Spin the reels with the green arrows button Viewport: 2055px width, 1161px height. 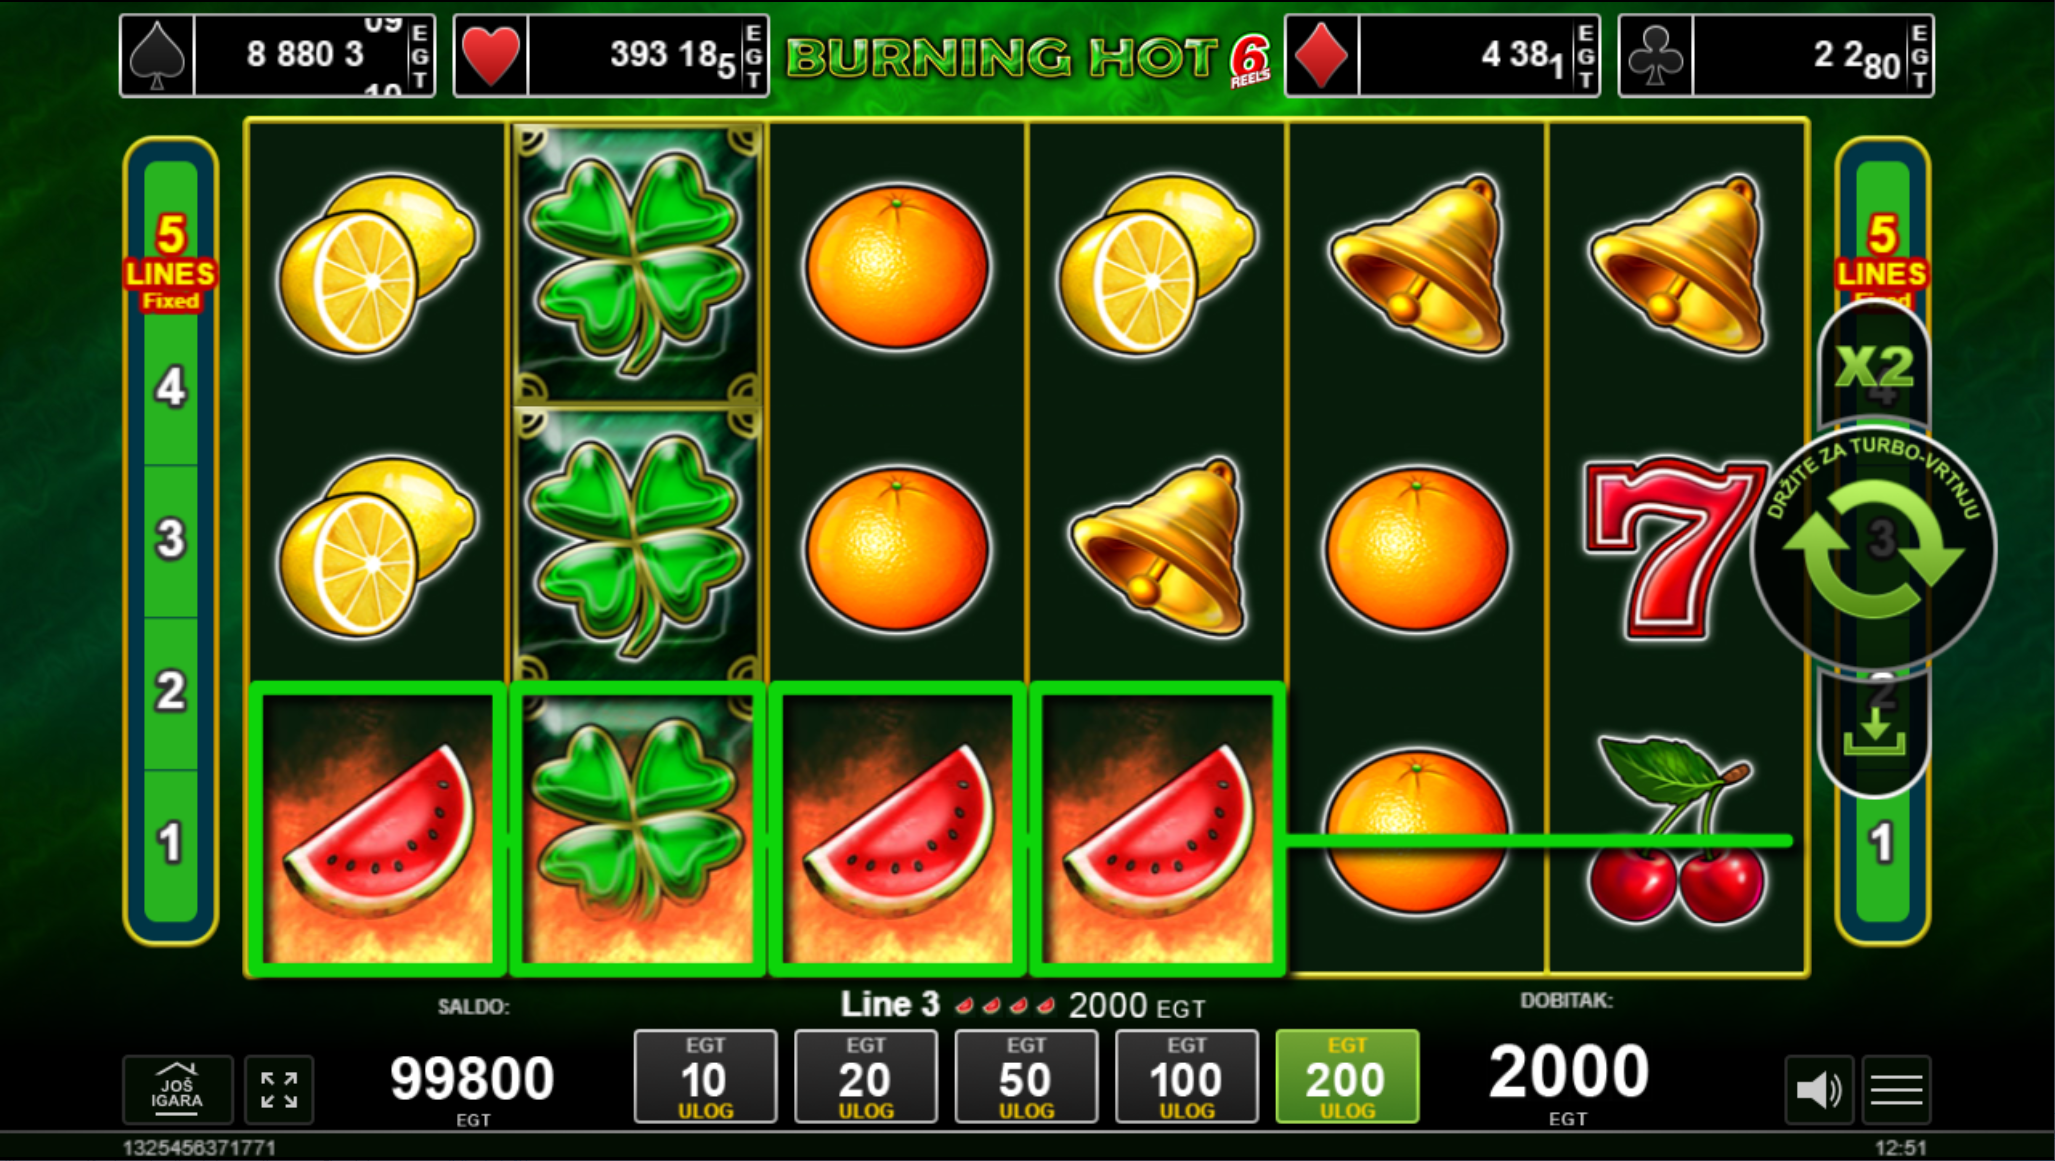click(1873, 548)
